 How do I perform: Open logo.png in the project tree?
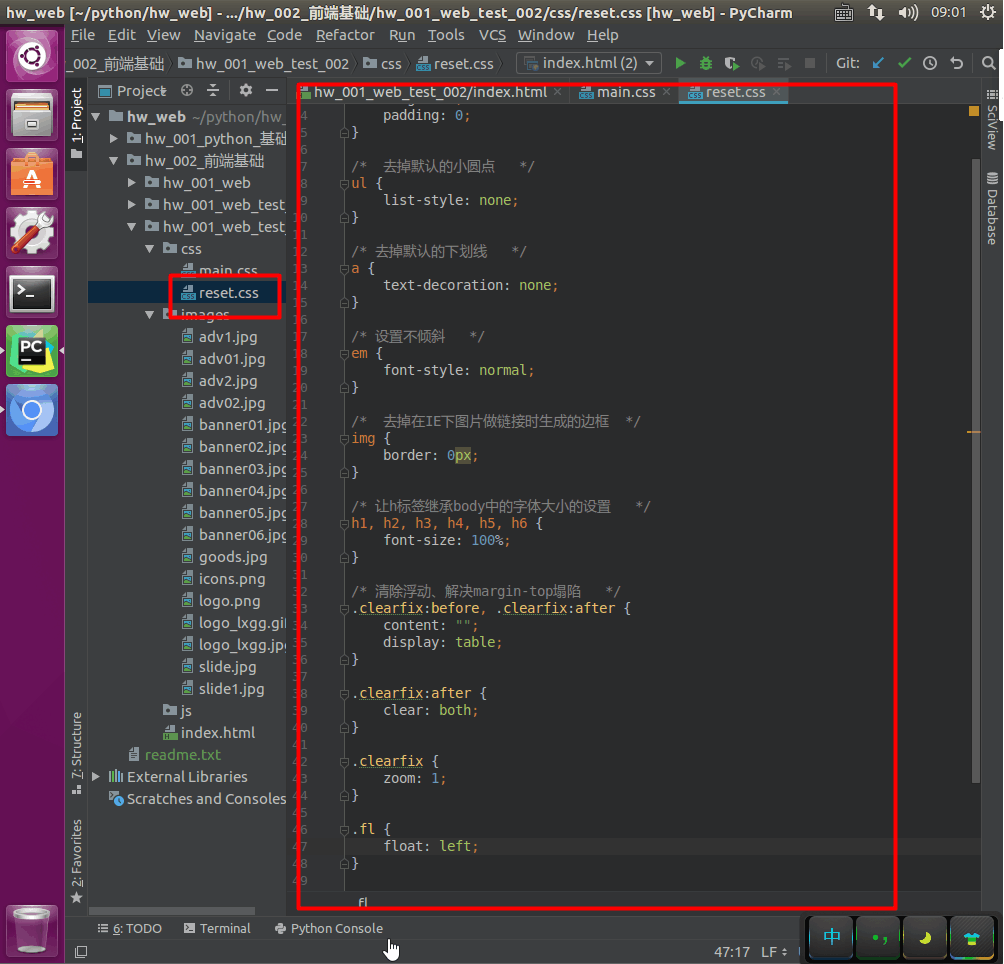click(x=229, y=601)
